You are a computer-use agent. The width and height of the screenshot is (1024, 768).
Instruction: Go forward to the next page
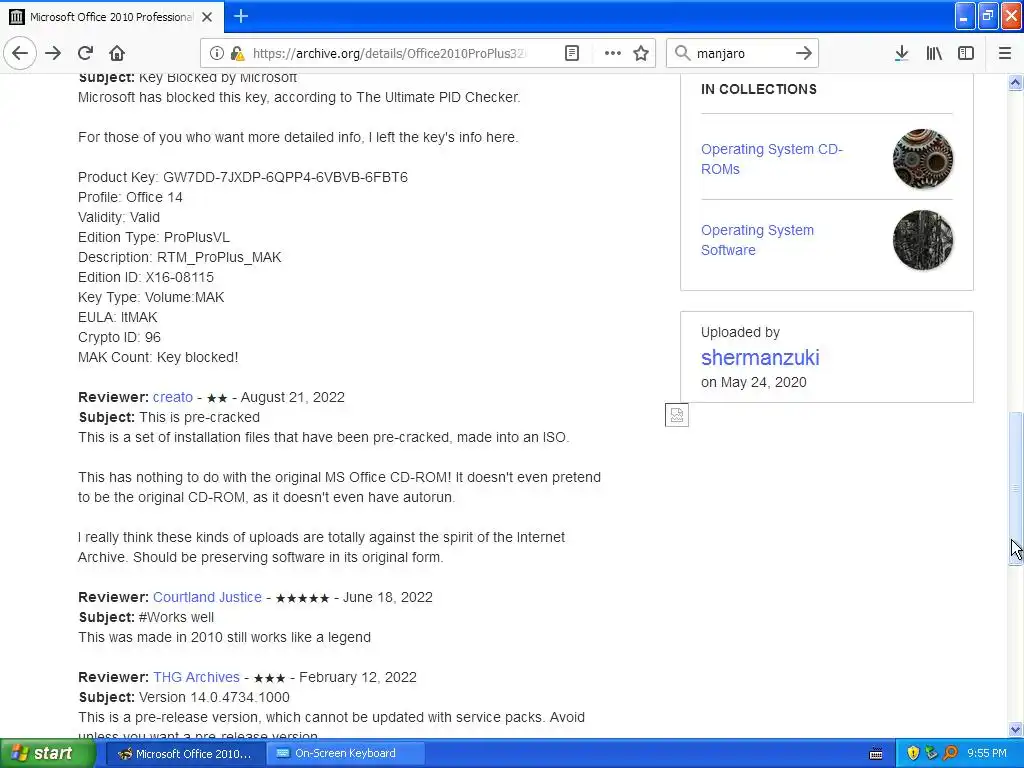click(x=54, y=53)
